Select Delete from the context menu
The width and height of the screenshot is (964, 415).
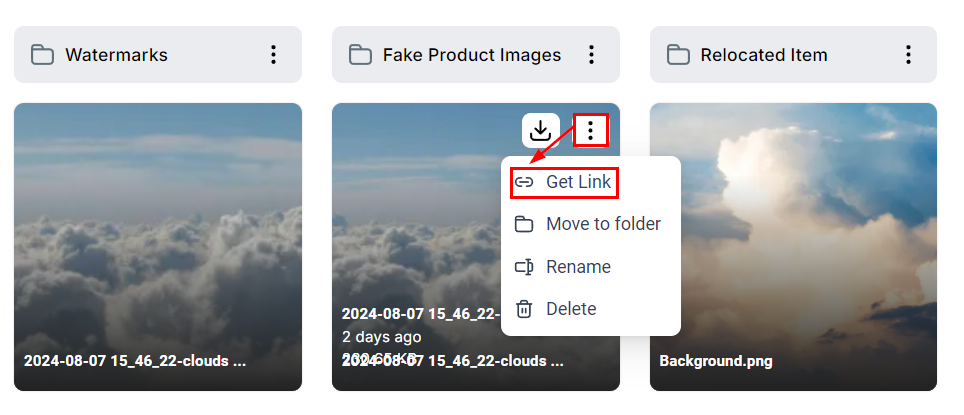pos(591,309)
